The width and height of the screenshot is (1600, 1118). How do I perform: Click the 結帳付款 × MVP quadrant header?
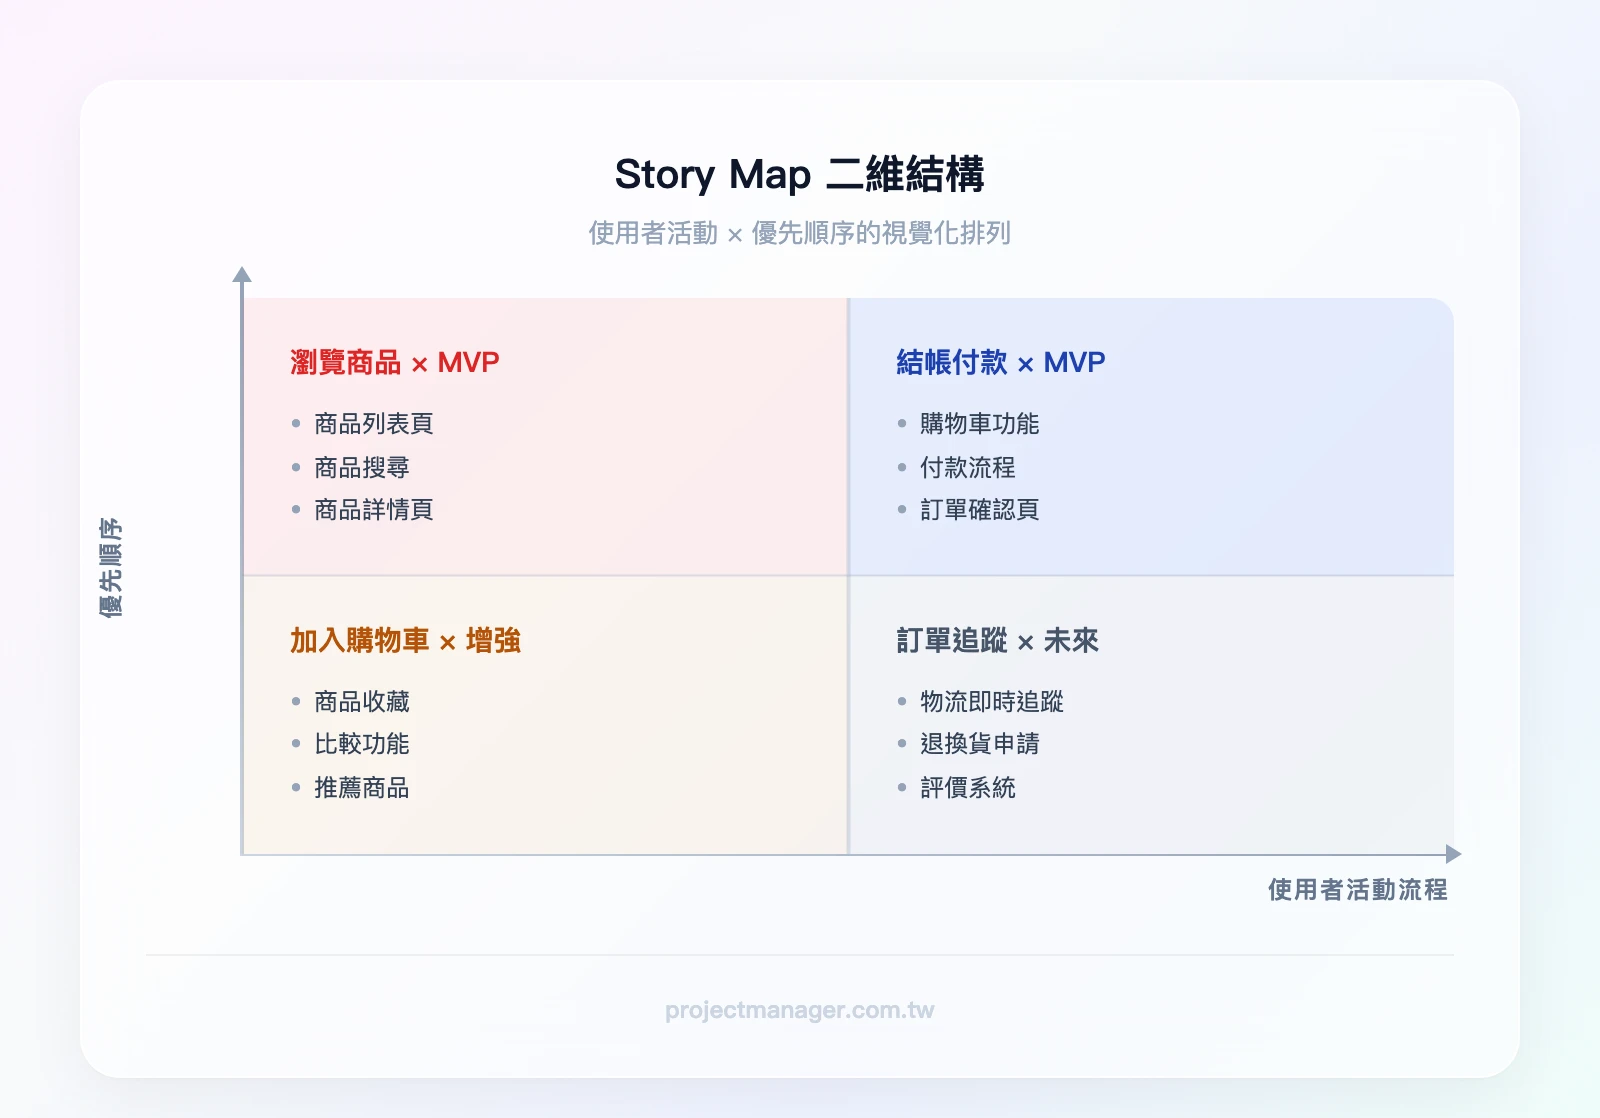click(1000, 362)
